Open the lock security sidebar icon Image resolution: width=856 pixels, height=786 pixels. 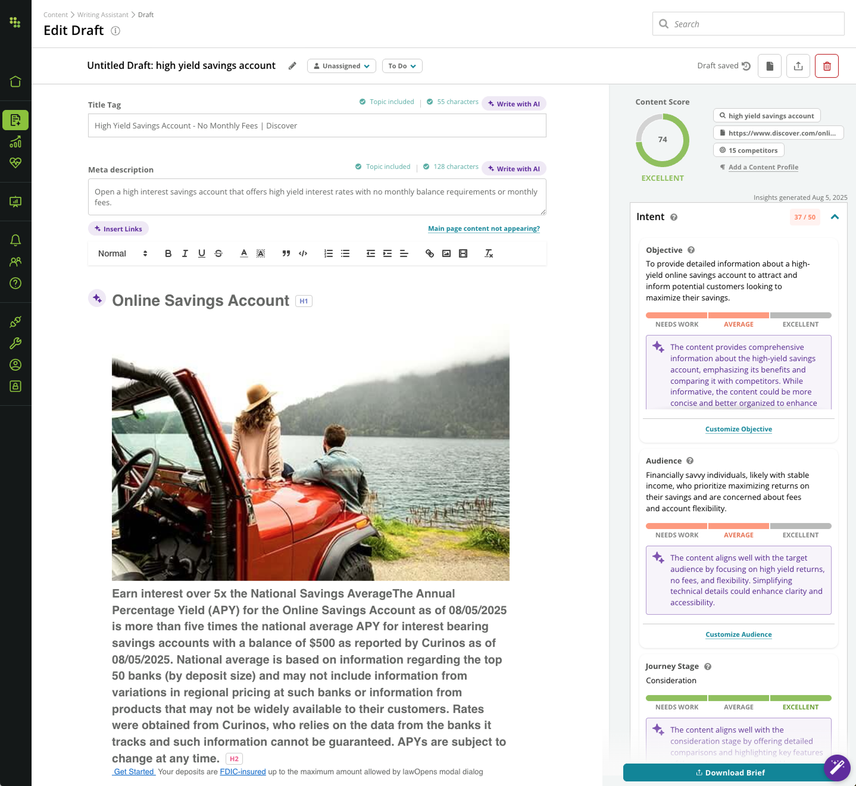pyautogui.click(x=15, y=386)
